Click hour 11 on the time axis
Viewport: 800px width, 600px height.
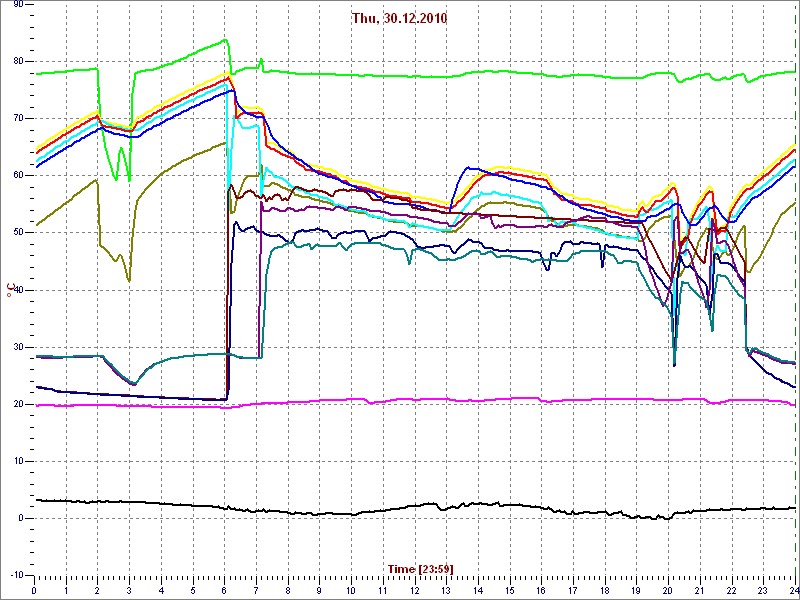383,591
